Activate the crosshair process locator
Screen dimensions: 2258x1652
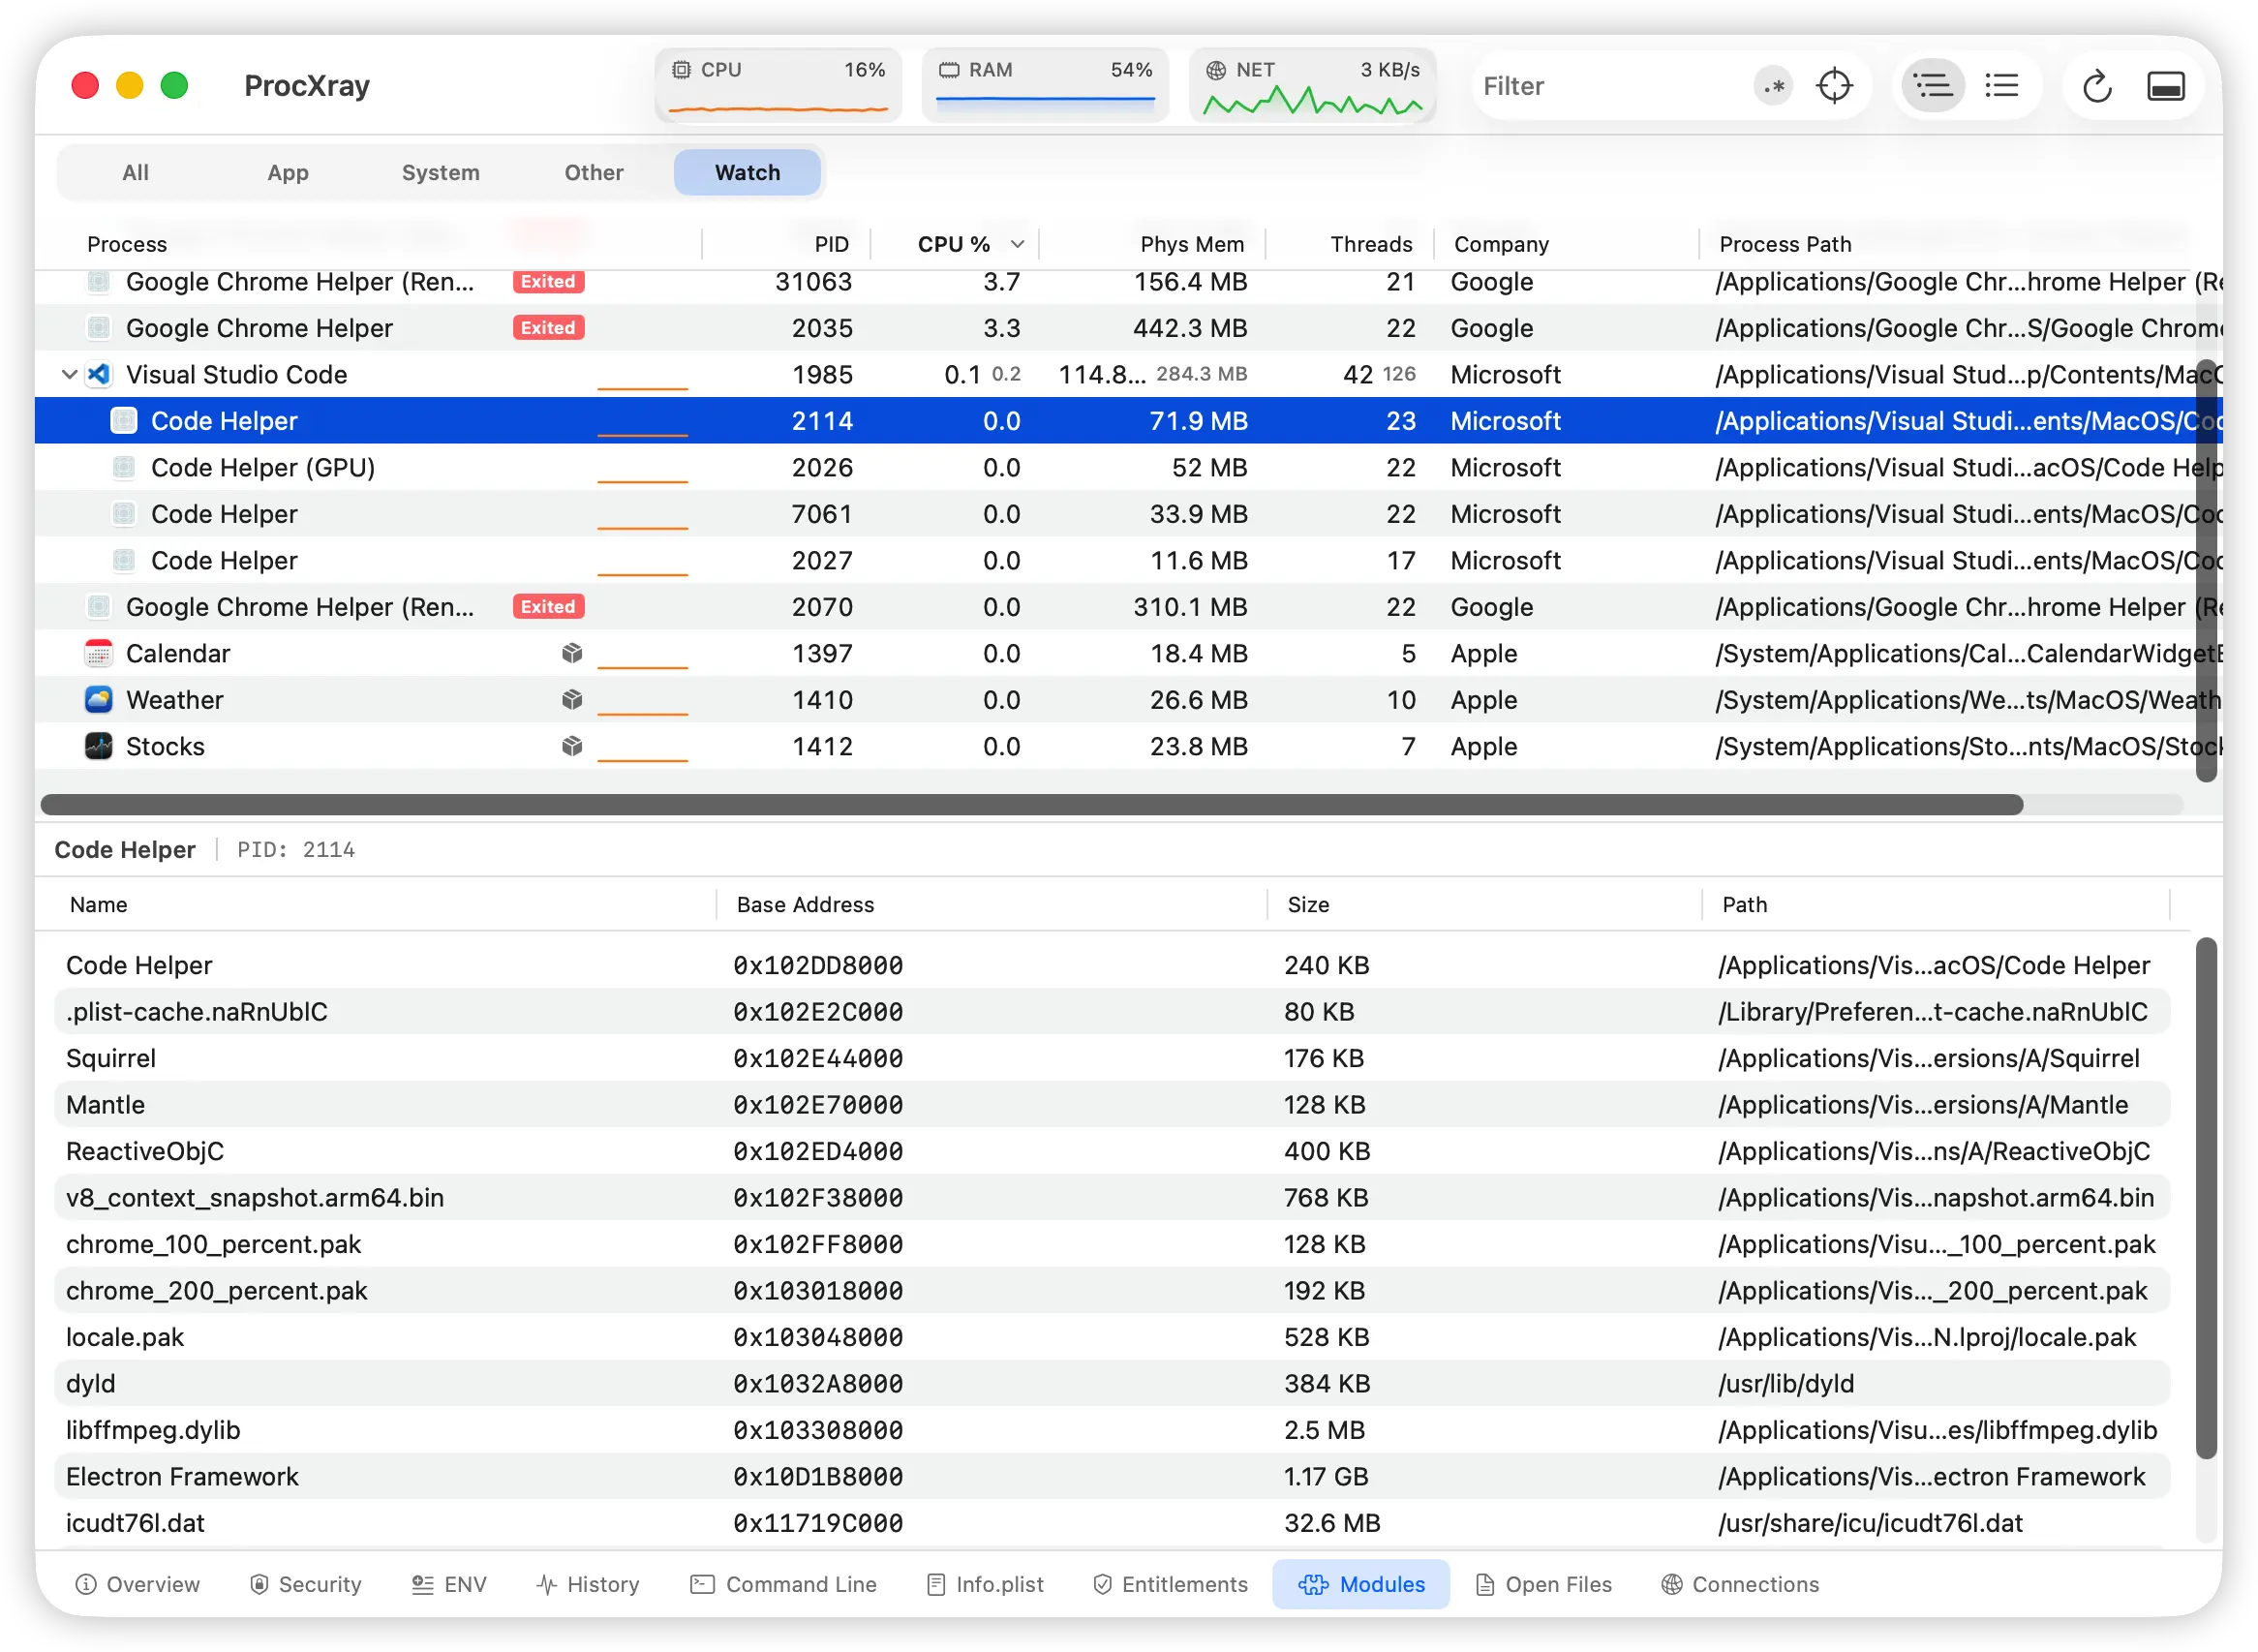(x=1835, y=86)
